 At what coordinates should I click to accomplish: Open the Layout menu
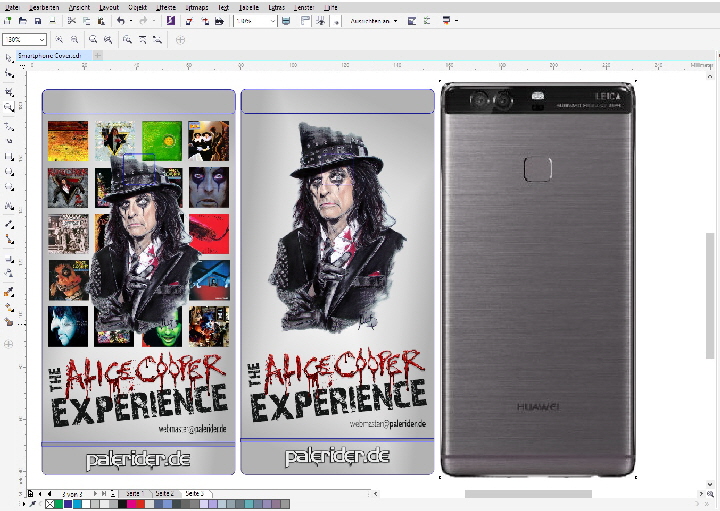point(108,7)
